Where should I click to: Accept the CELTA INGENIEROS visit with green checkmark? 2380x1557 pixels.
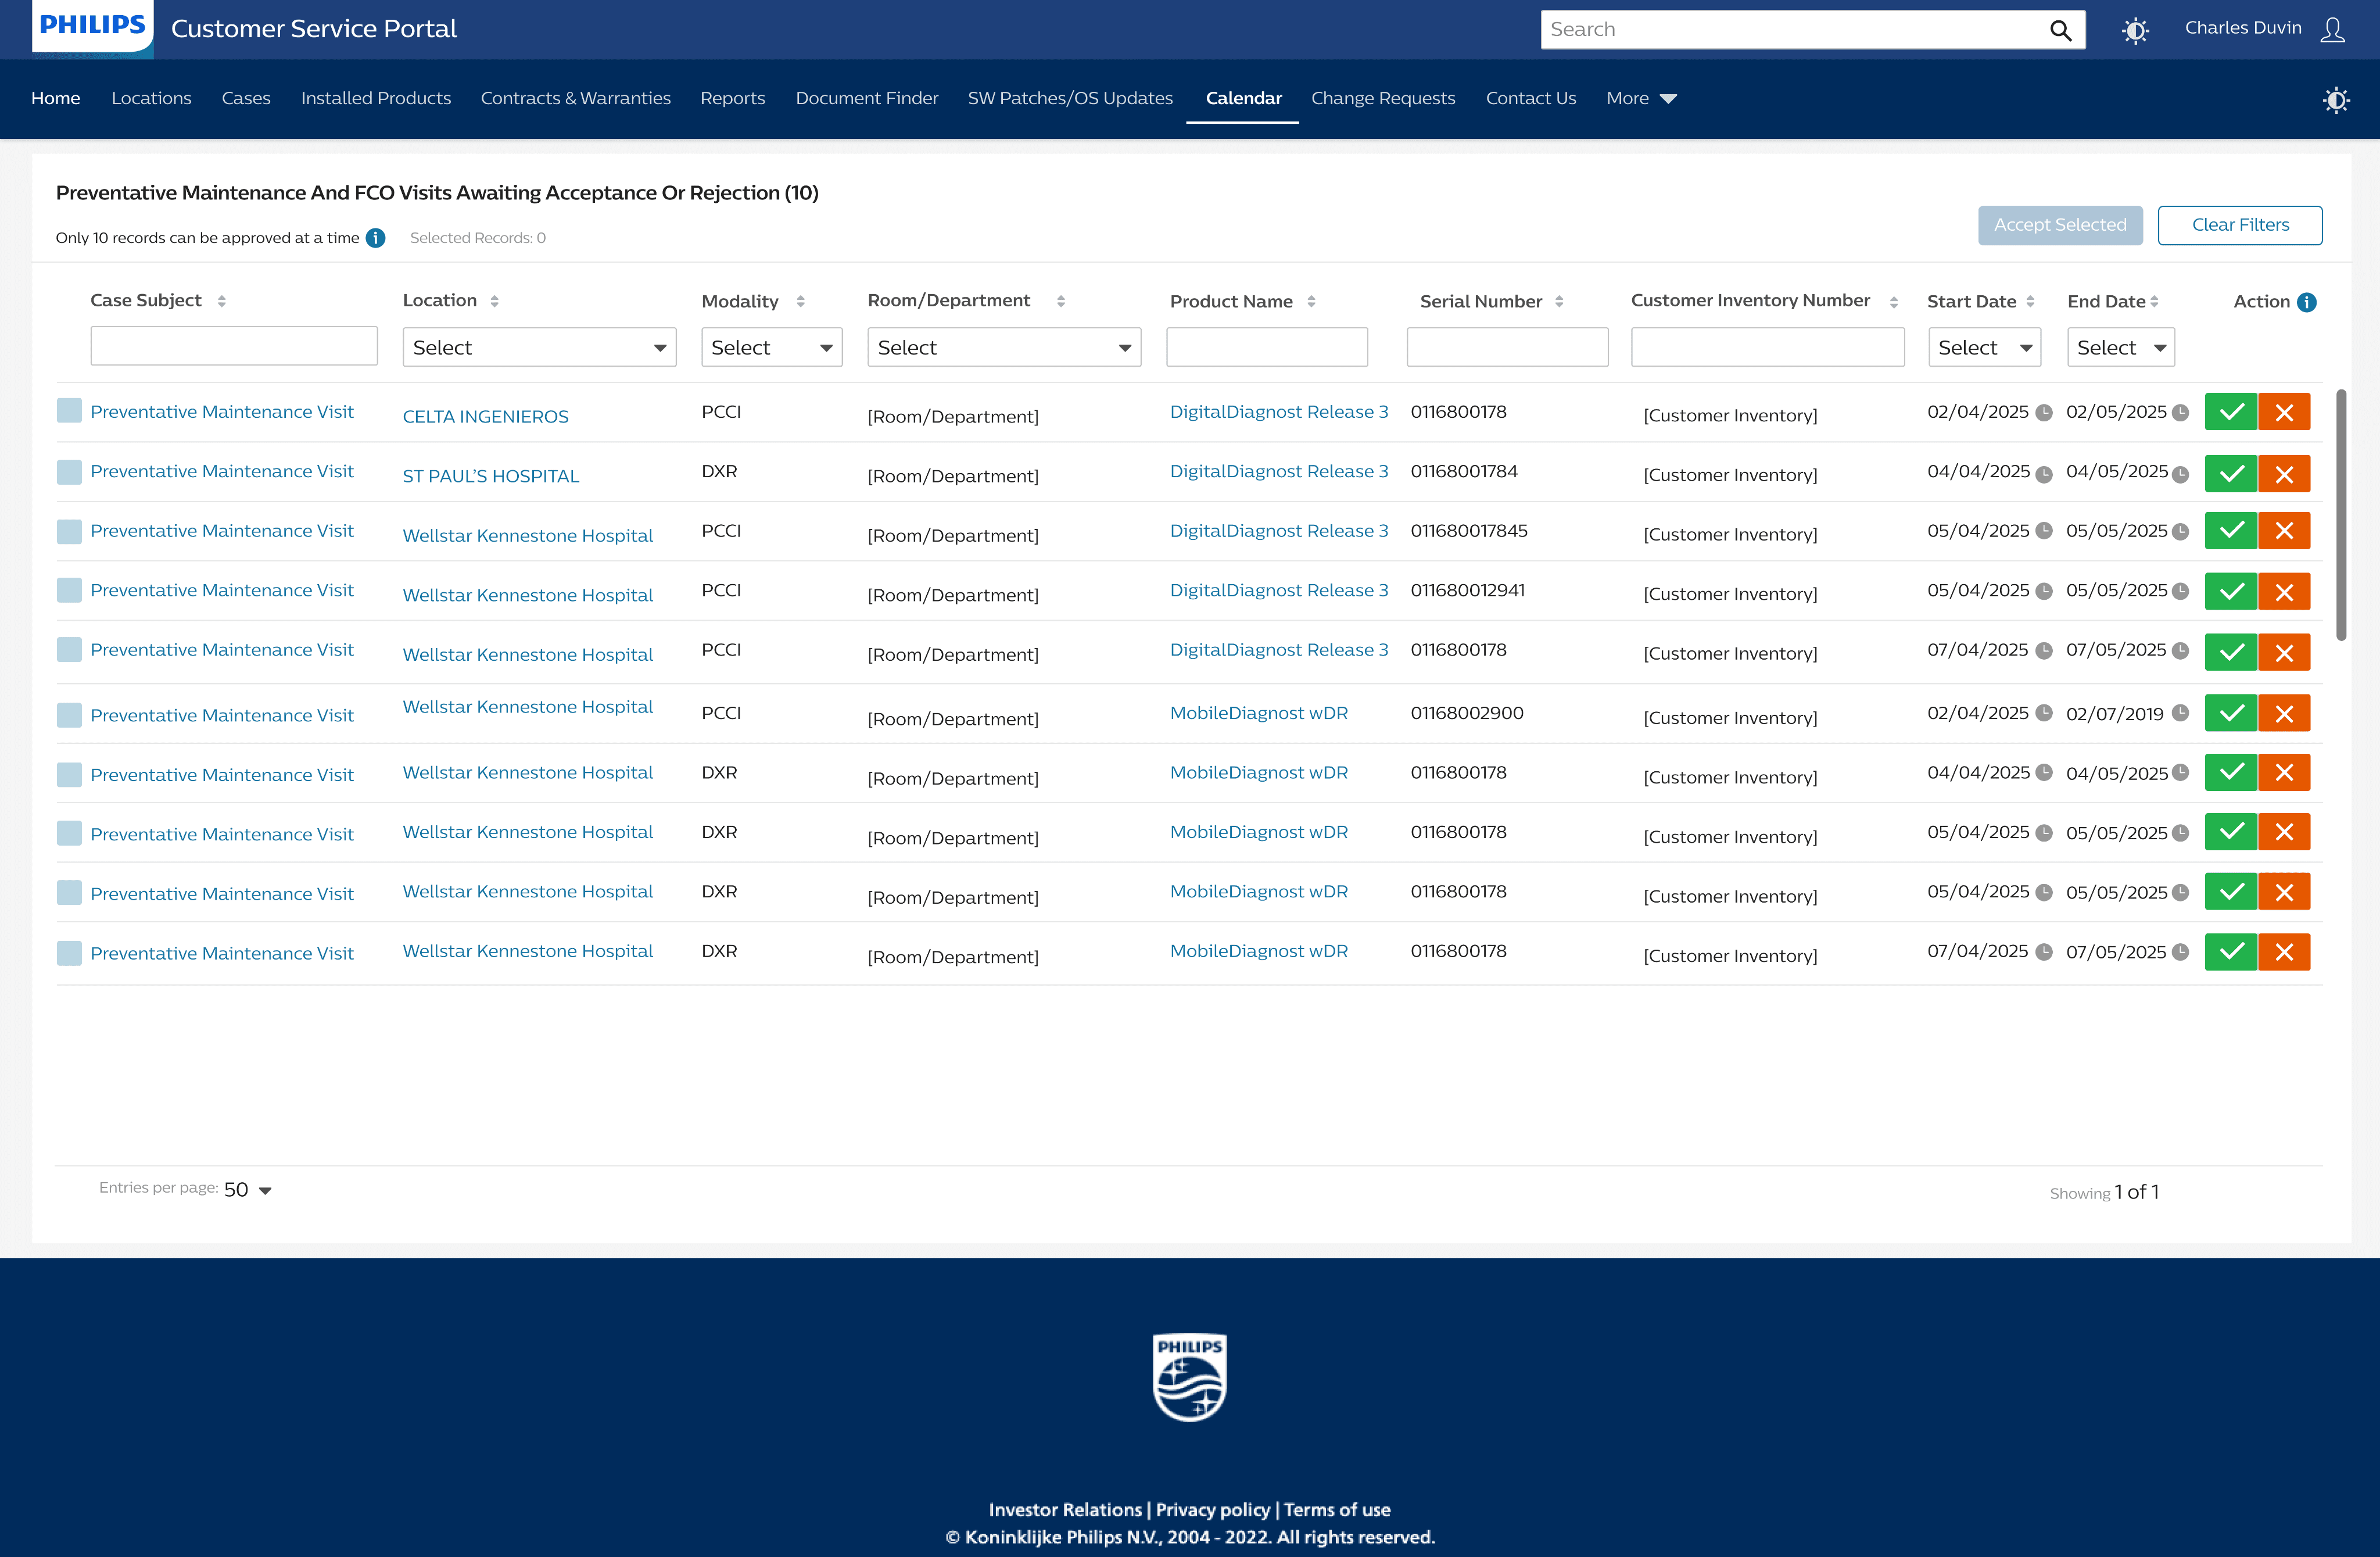click(x=2230, y=412)
